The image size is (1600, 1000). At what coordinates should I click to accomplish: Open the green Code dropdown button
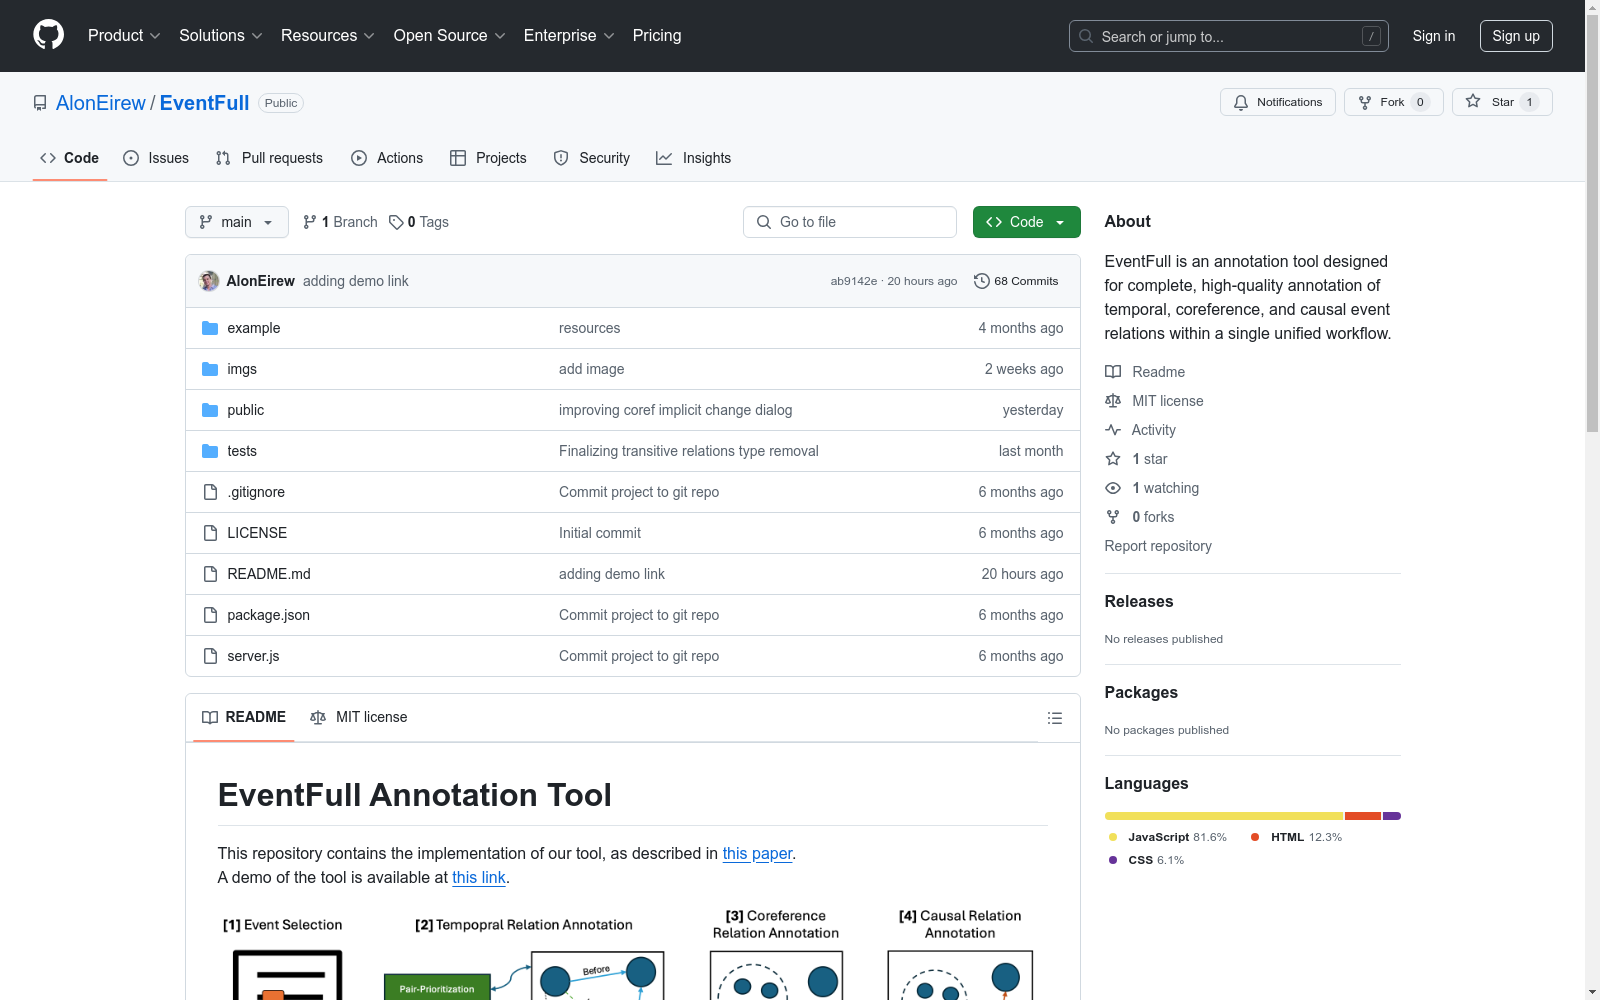pos(1027,222)
